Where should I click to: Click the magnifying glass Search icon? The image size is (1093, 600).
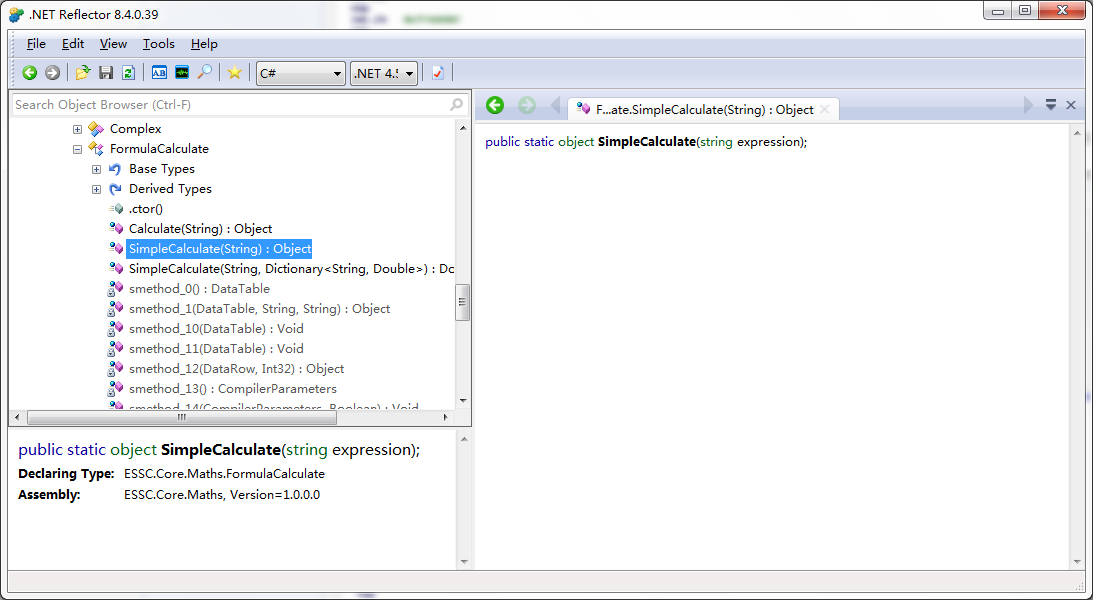point(204,72)
